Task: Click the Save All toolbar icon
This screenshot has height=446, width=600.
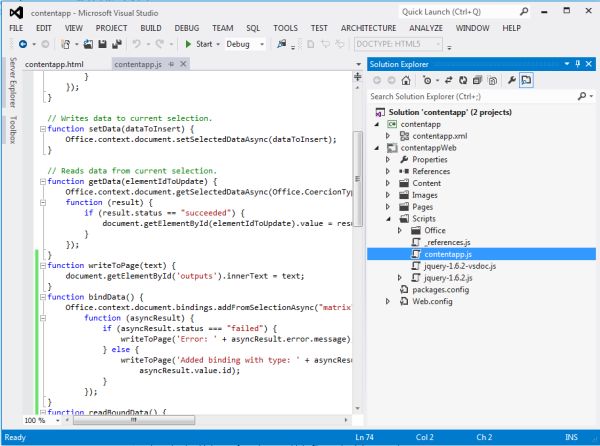Action: (x=116, y=44)
